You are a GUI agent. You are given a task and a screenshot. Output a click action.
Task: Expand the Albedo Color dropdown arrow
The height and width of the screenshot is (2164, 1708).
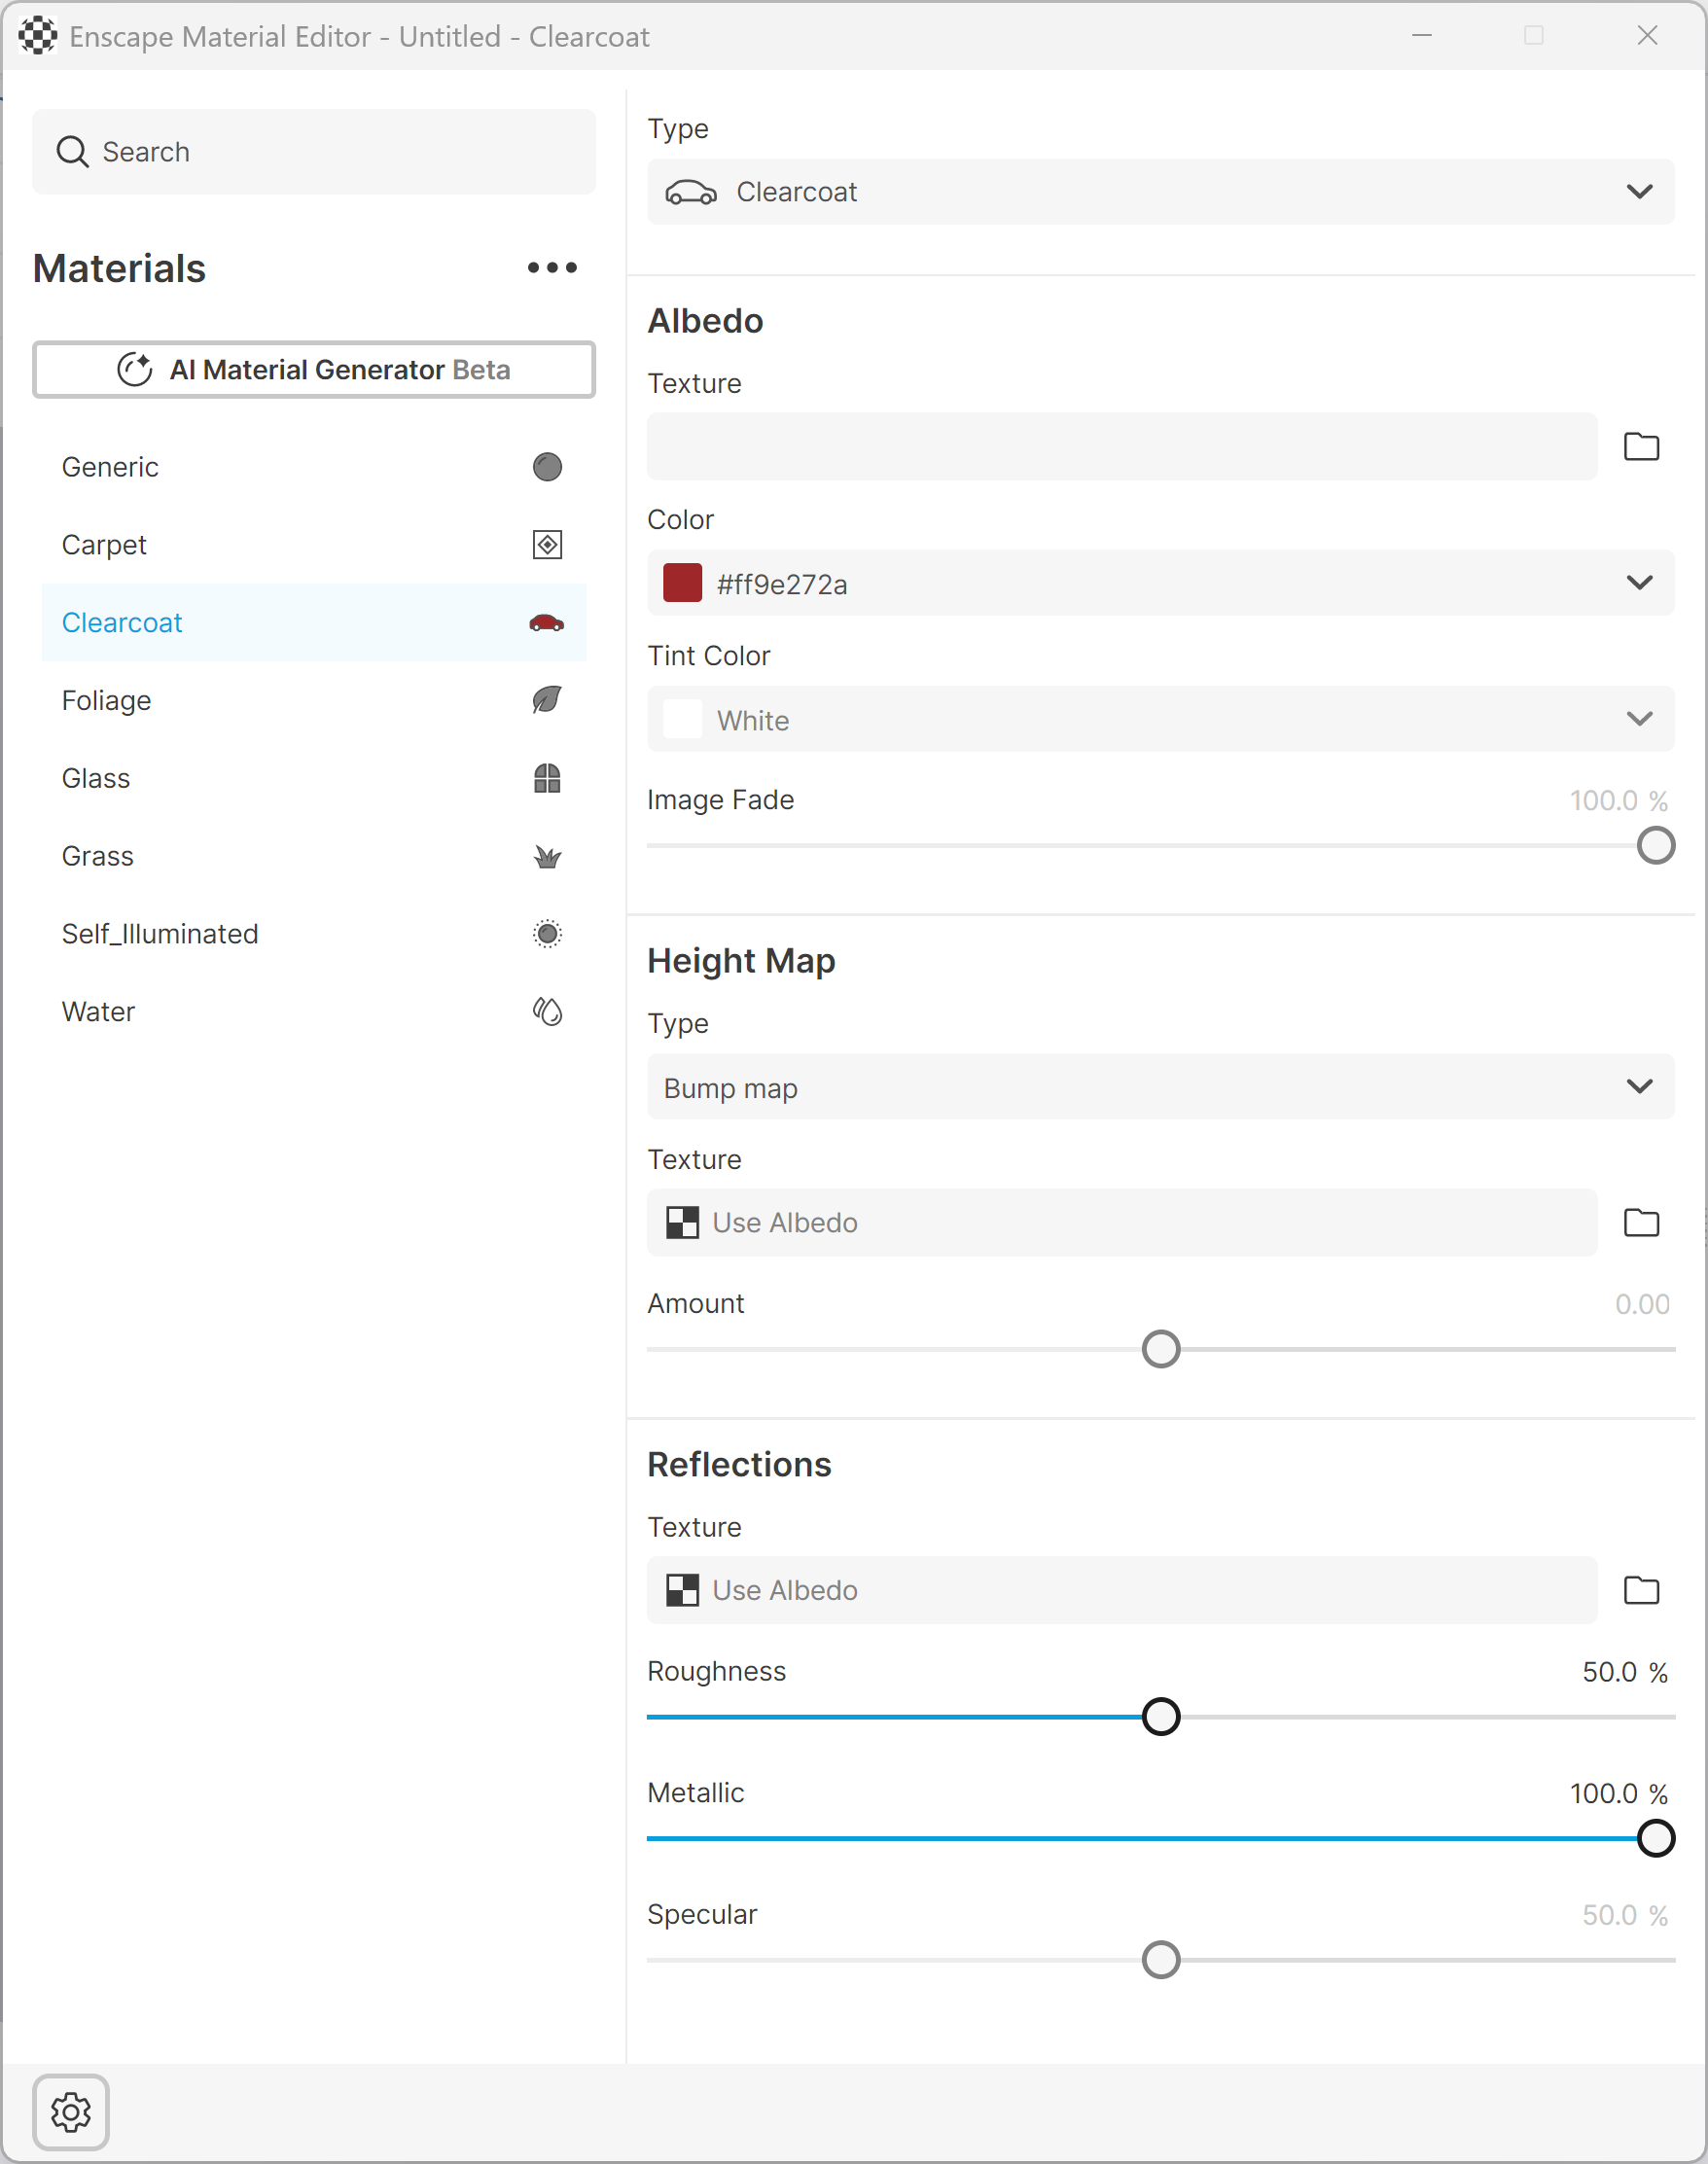tap(1639, 583)
